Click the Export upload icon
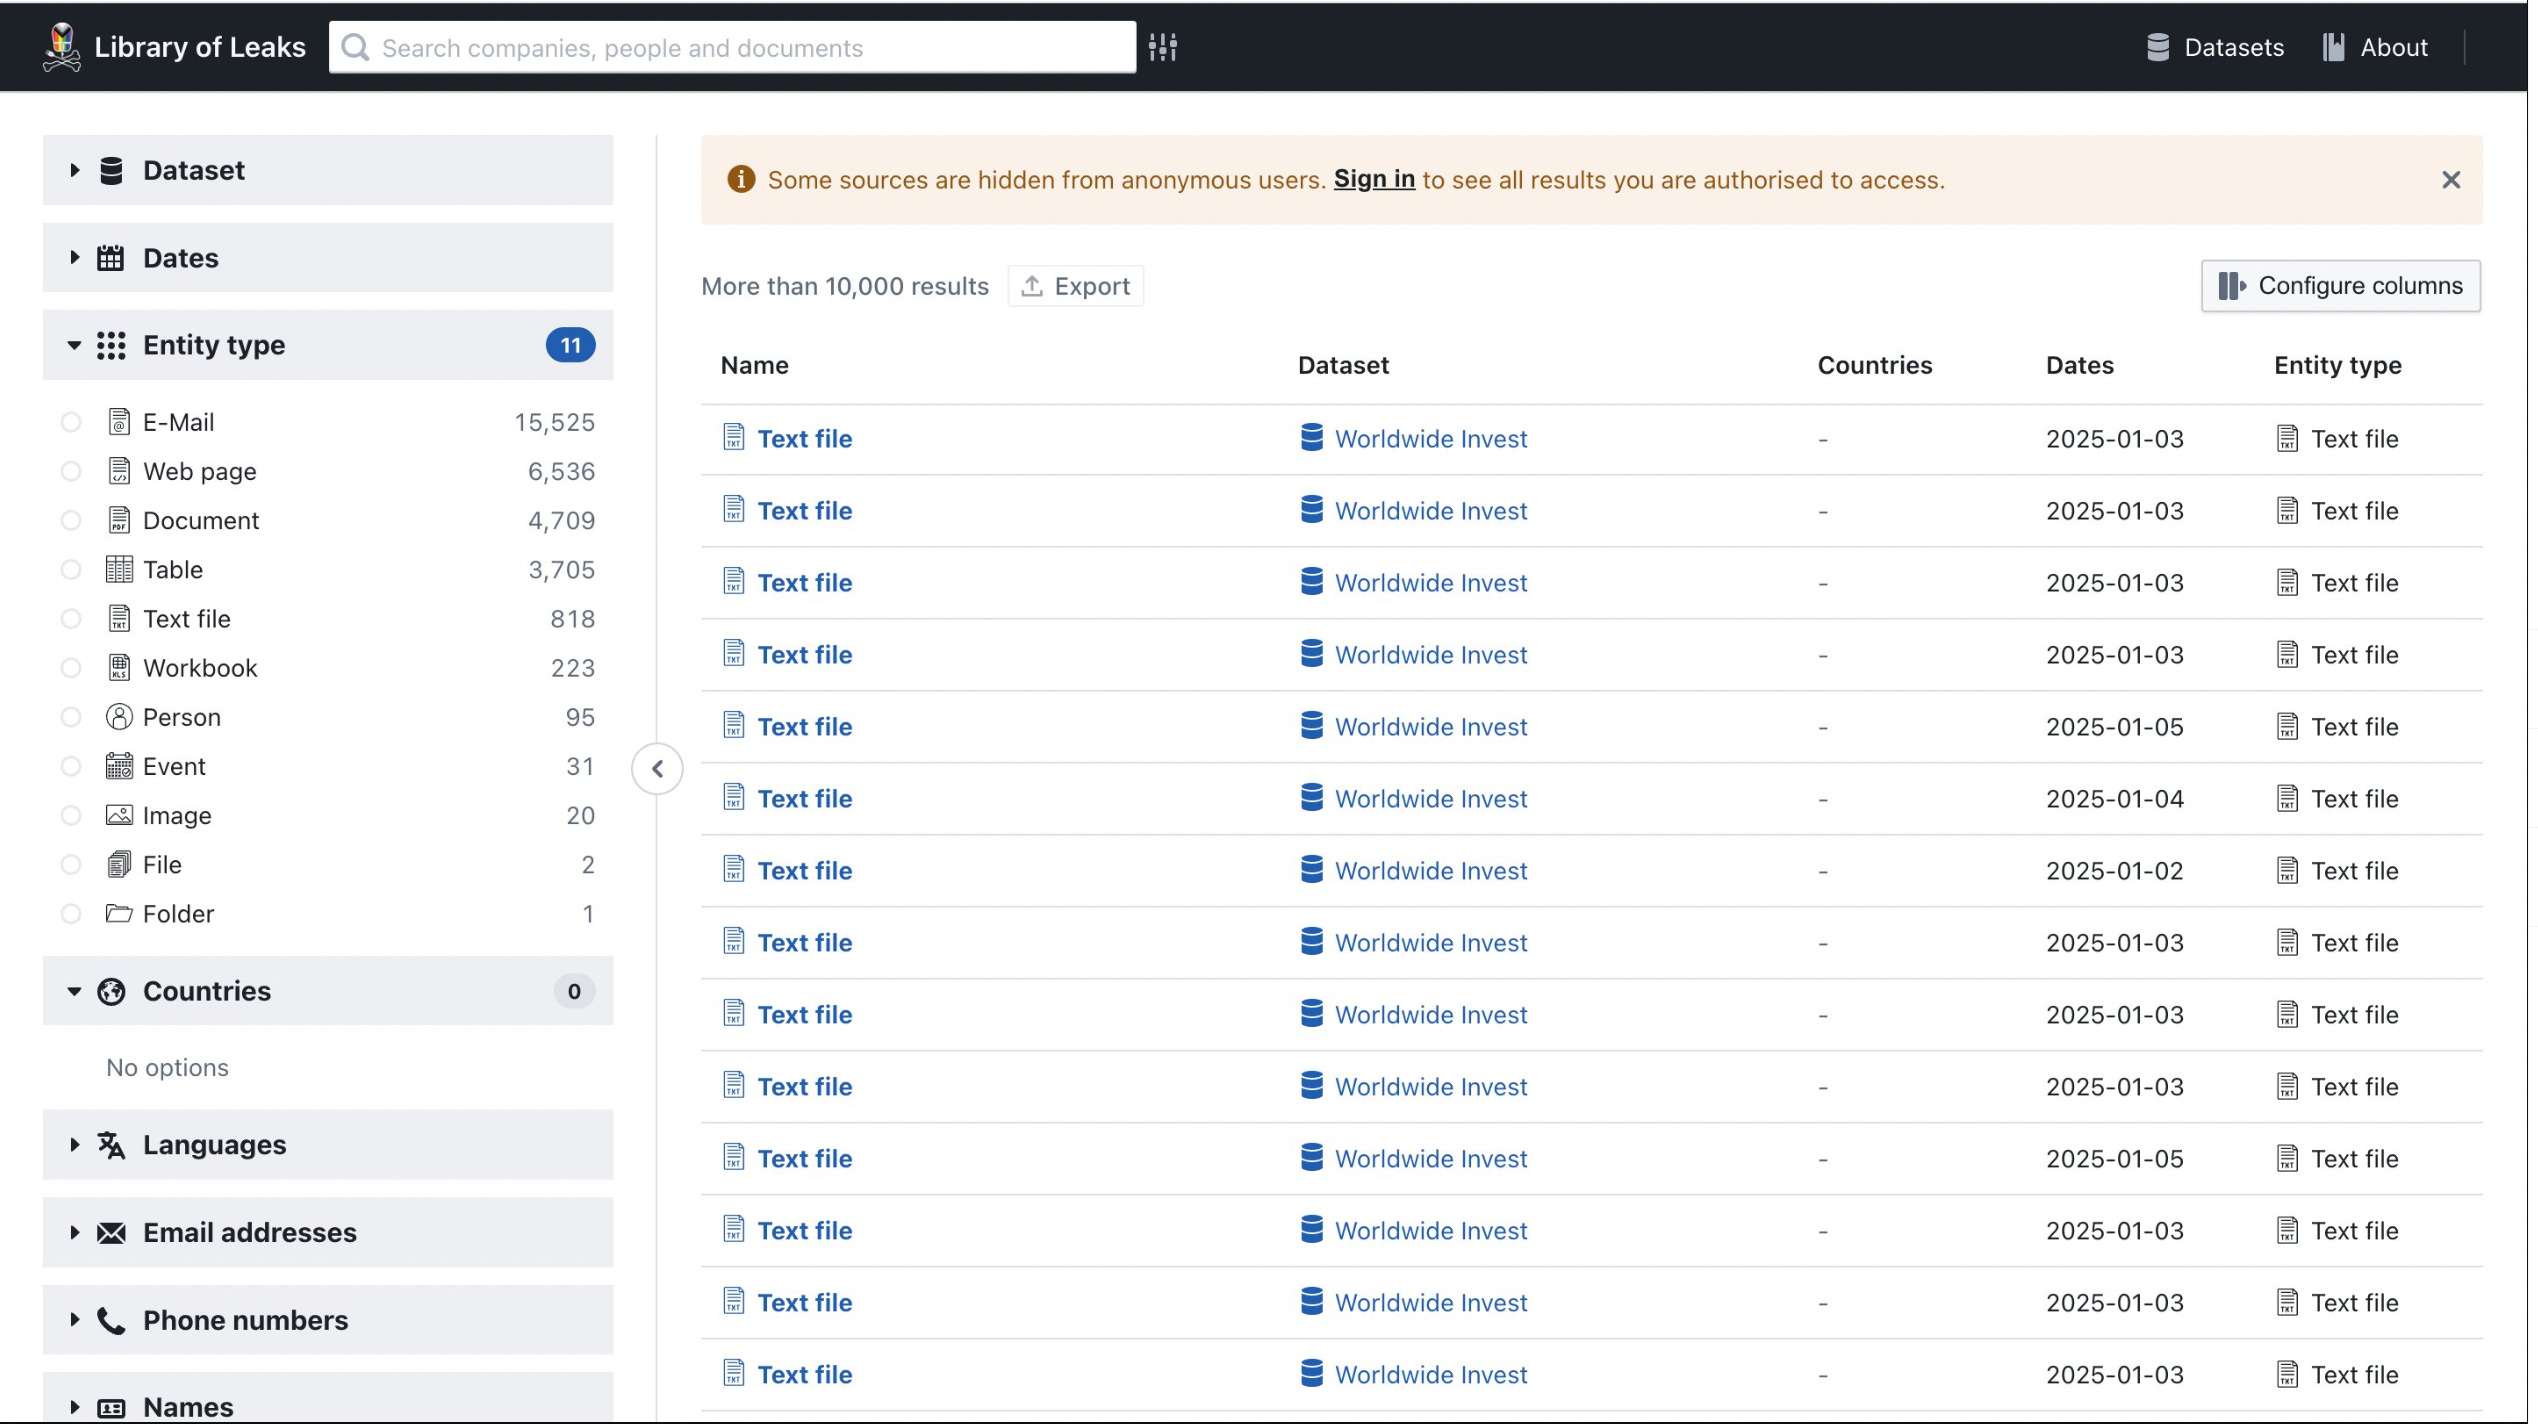 [1032, 286]
